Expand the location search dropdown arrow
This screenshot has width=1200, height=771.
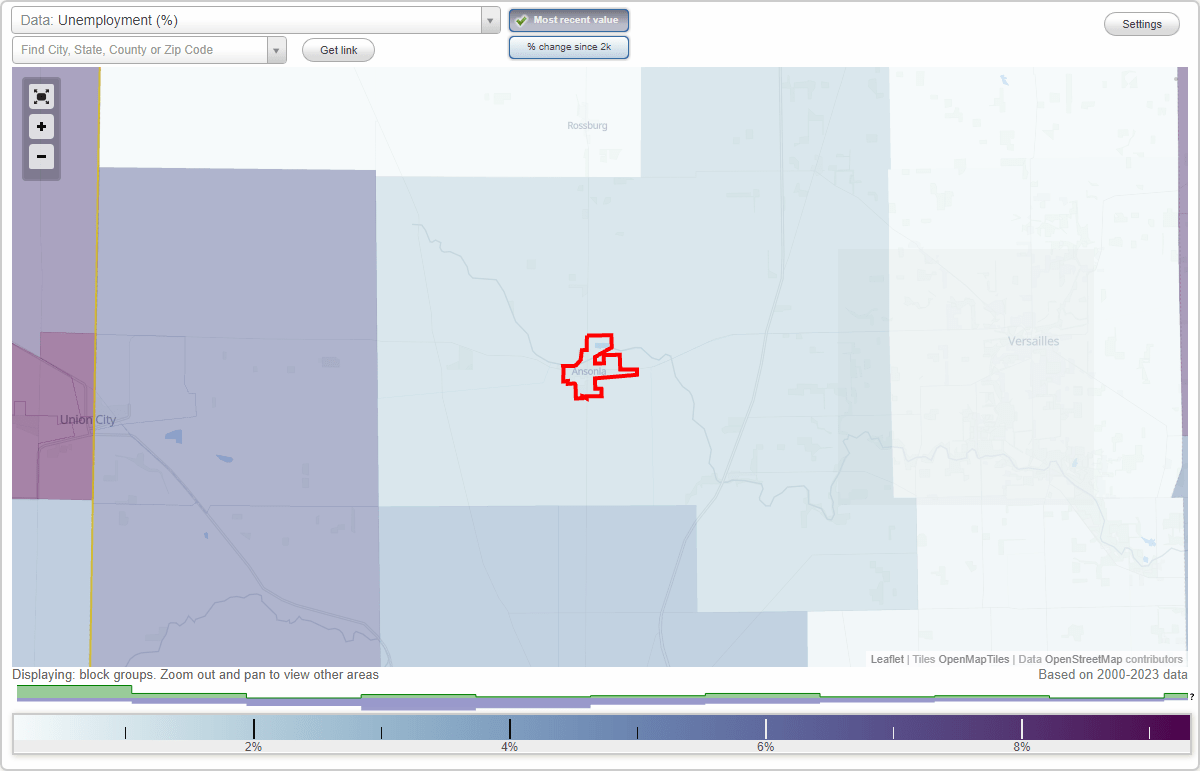(277, 49)
